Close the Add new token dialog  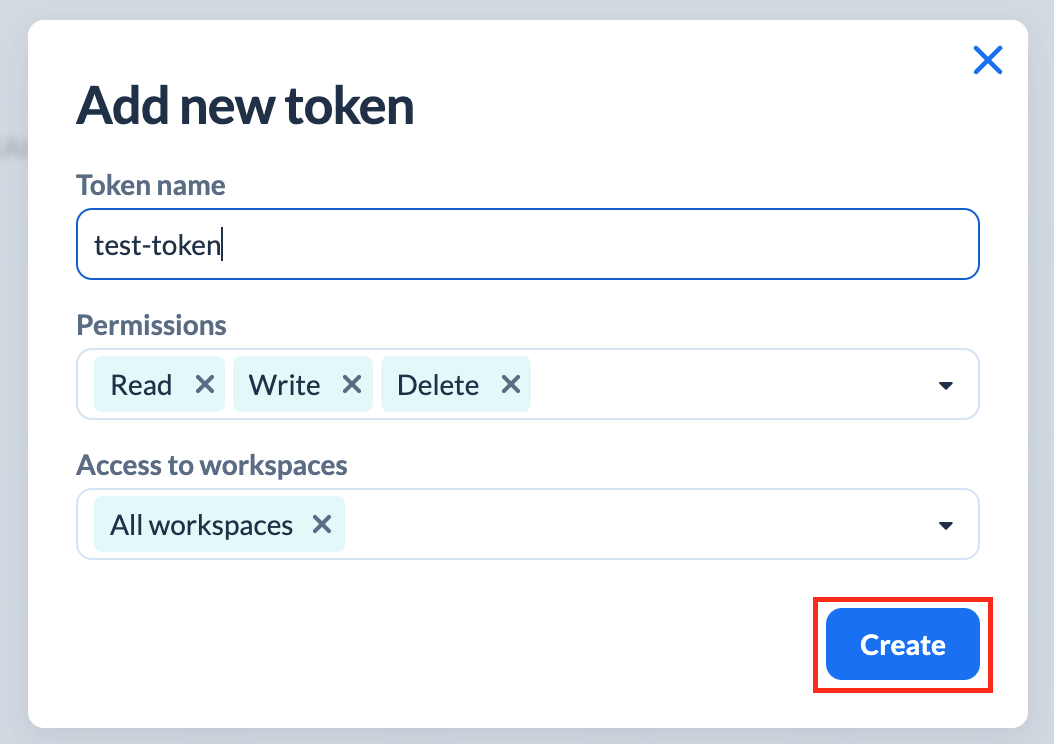(987, 62)
